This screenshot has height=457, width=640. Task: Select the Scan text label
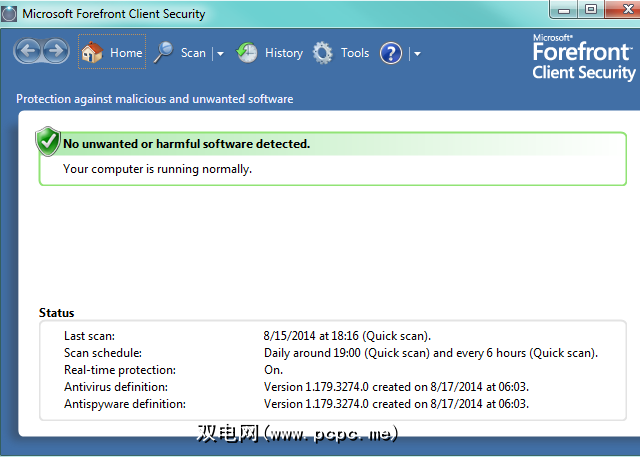tap(193, 53)
